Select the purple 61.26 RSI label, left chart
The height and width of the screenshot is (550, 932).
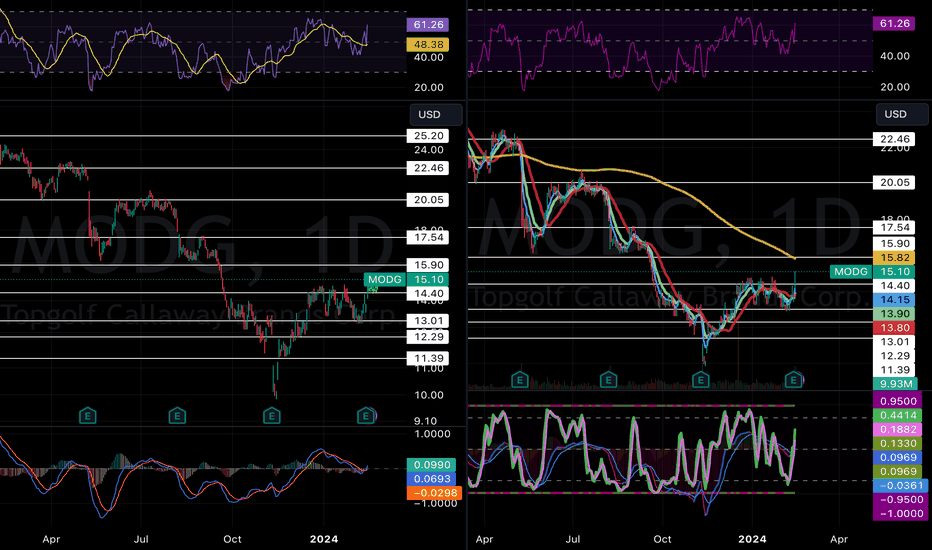[428, 25]
